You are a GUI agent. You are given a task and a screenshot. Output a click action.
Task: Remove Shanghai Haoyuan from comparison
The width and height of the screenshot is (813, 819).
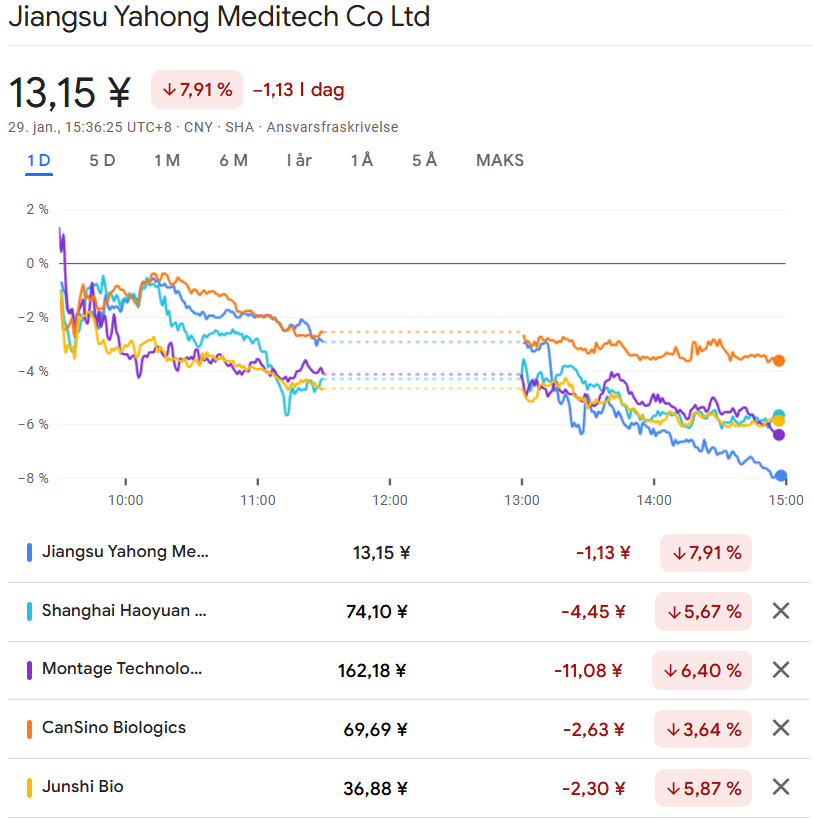(781, 611)
